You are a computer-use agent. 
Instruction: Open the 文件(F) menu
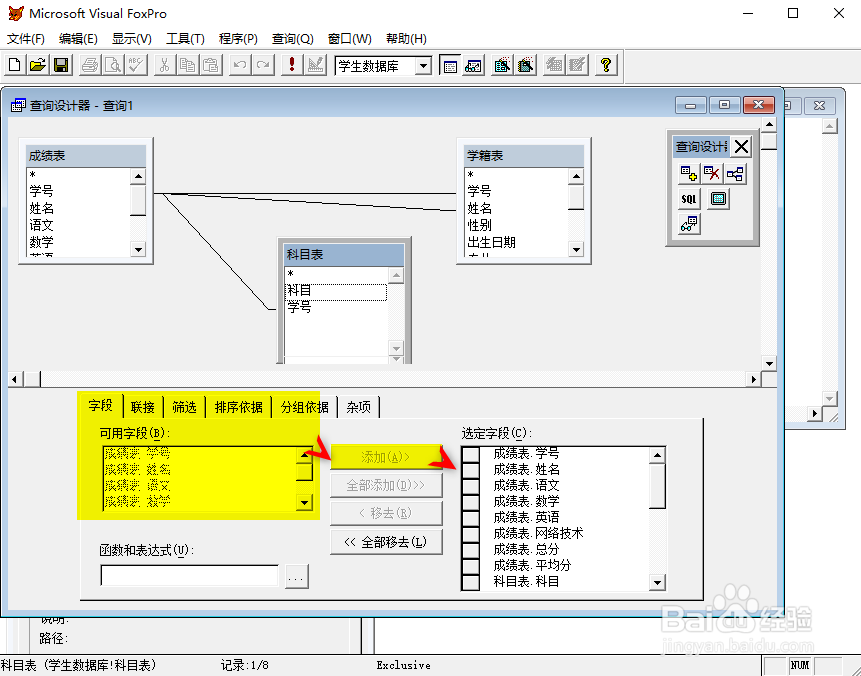click(x=25, y=39)
